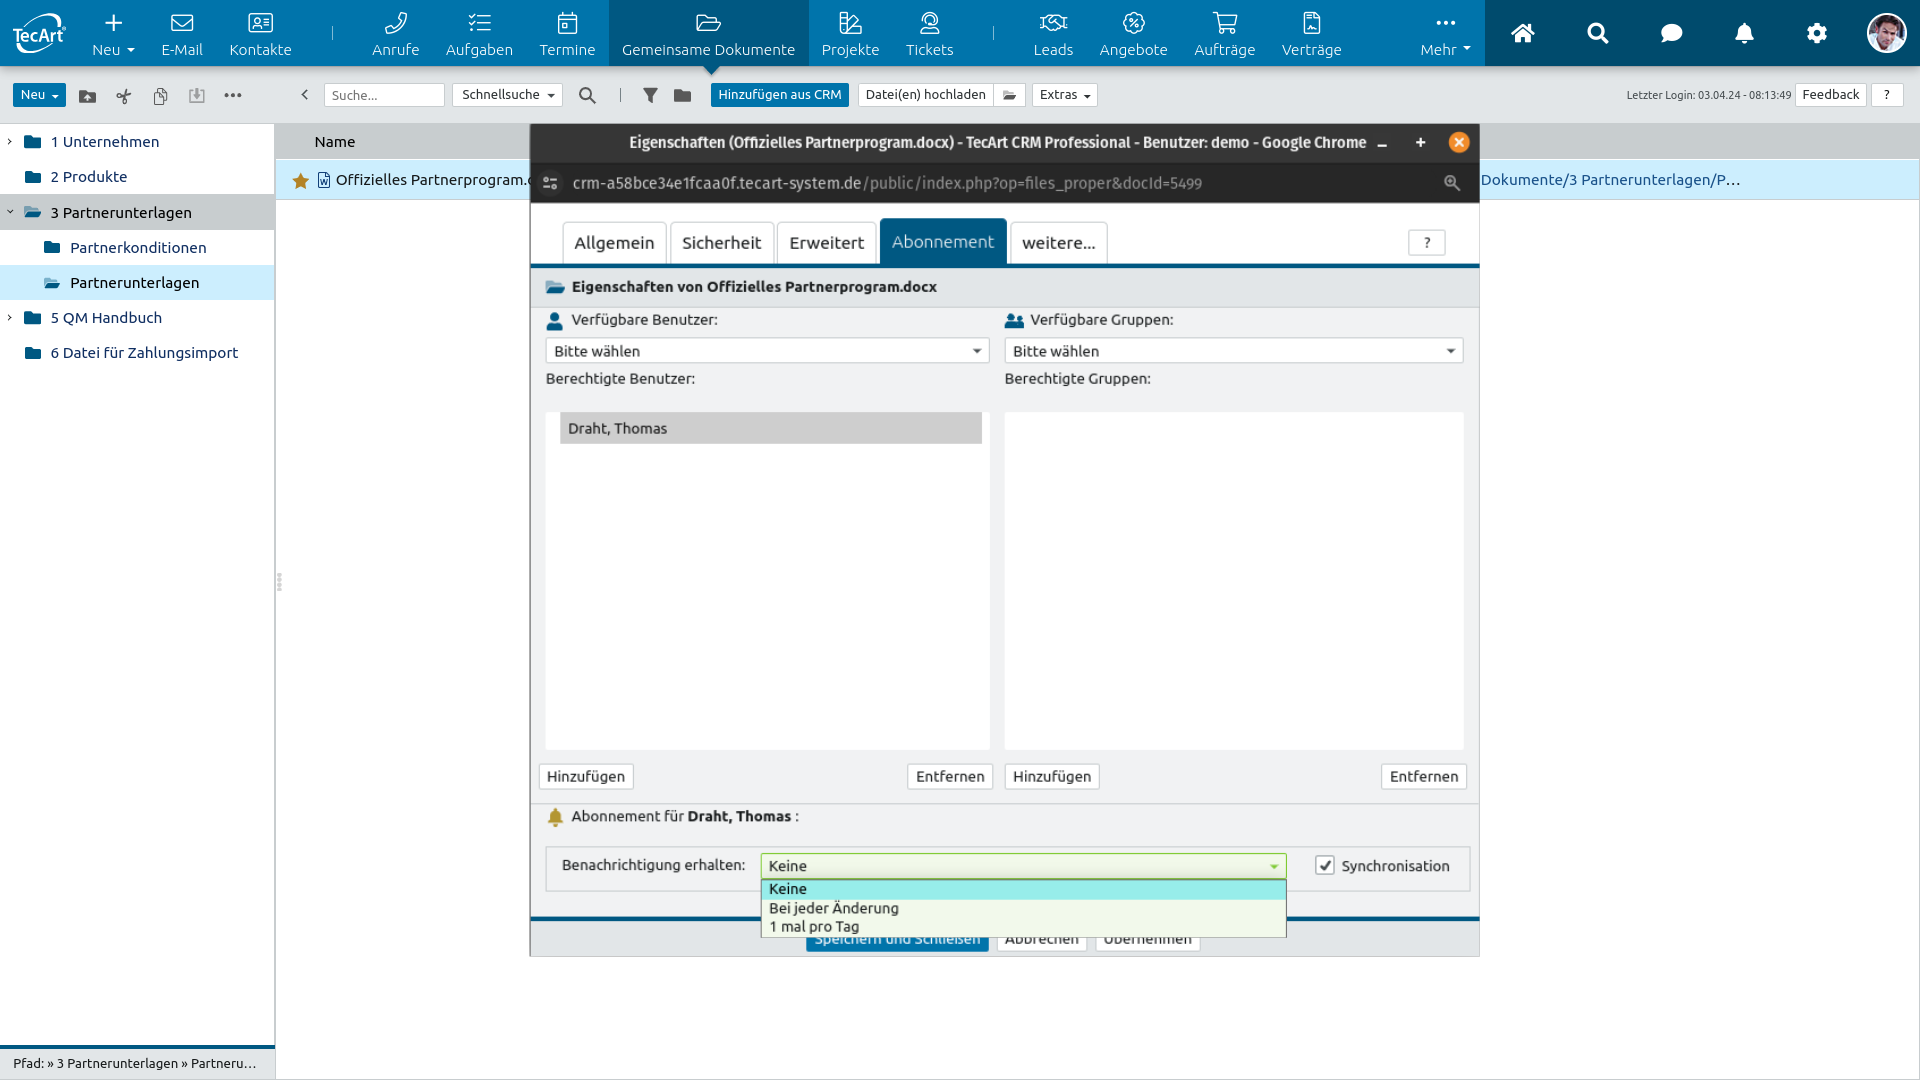
Task: Open the chat bubble icon
Action: (1671, 33)
